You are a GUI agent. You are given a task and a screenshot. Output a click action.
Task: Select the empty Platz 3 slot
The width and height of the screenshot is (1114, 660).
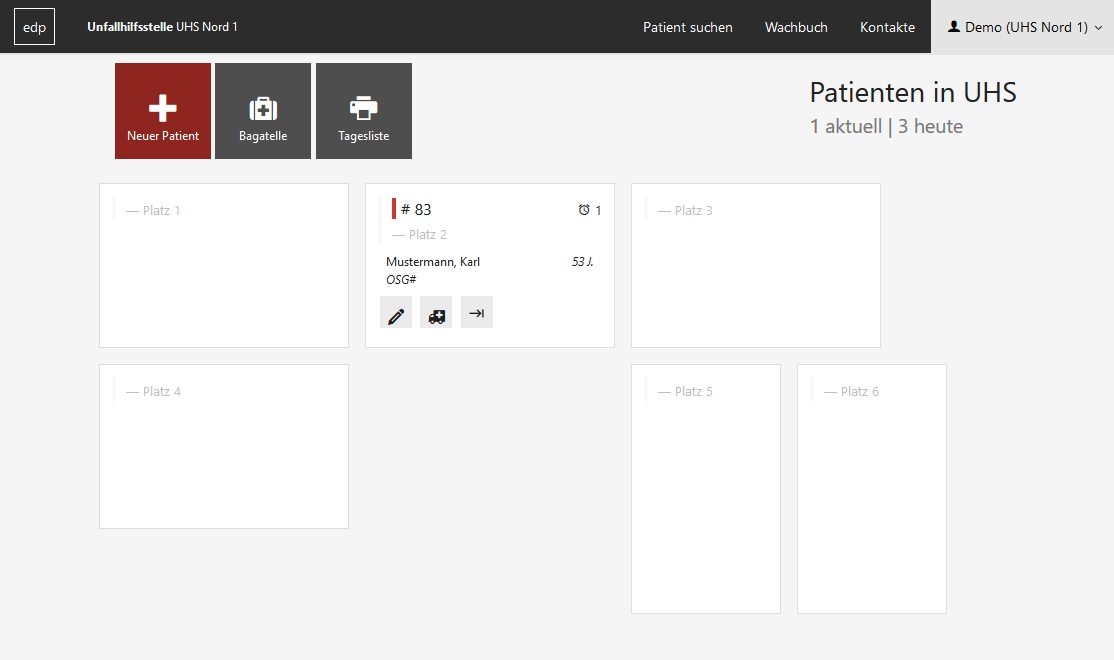(x=756, y=266)
